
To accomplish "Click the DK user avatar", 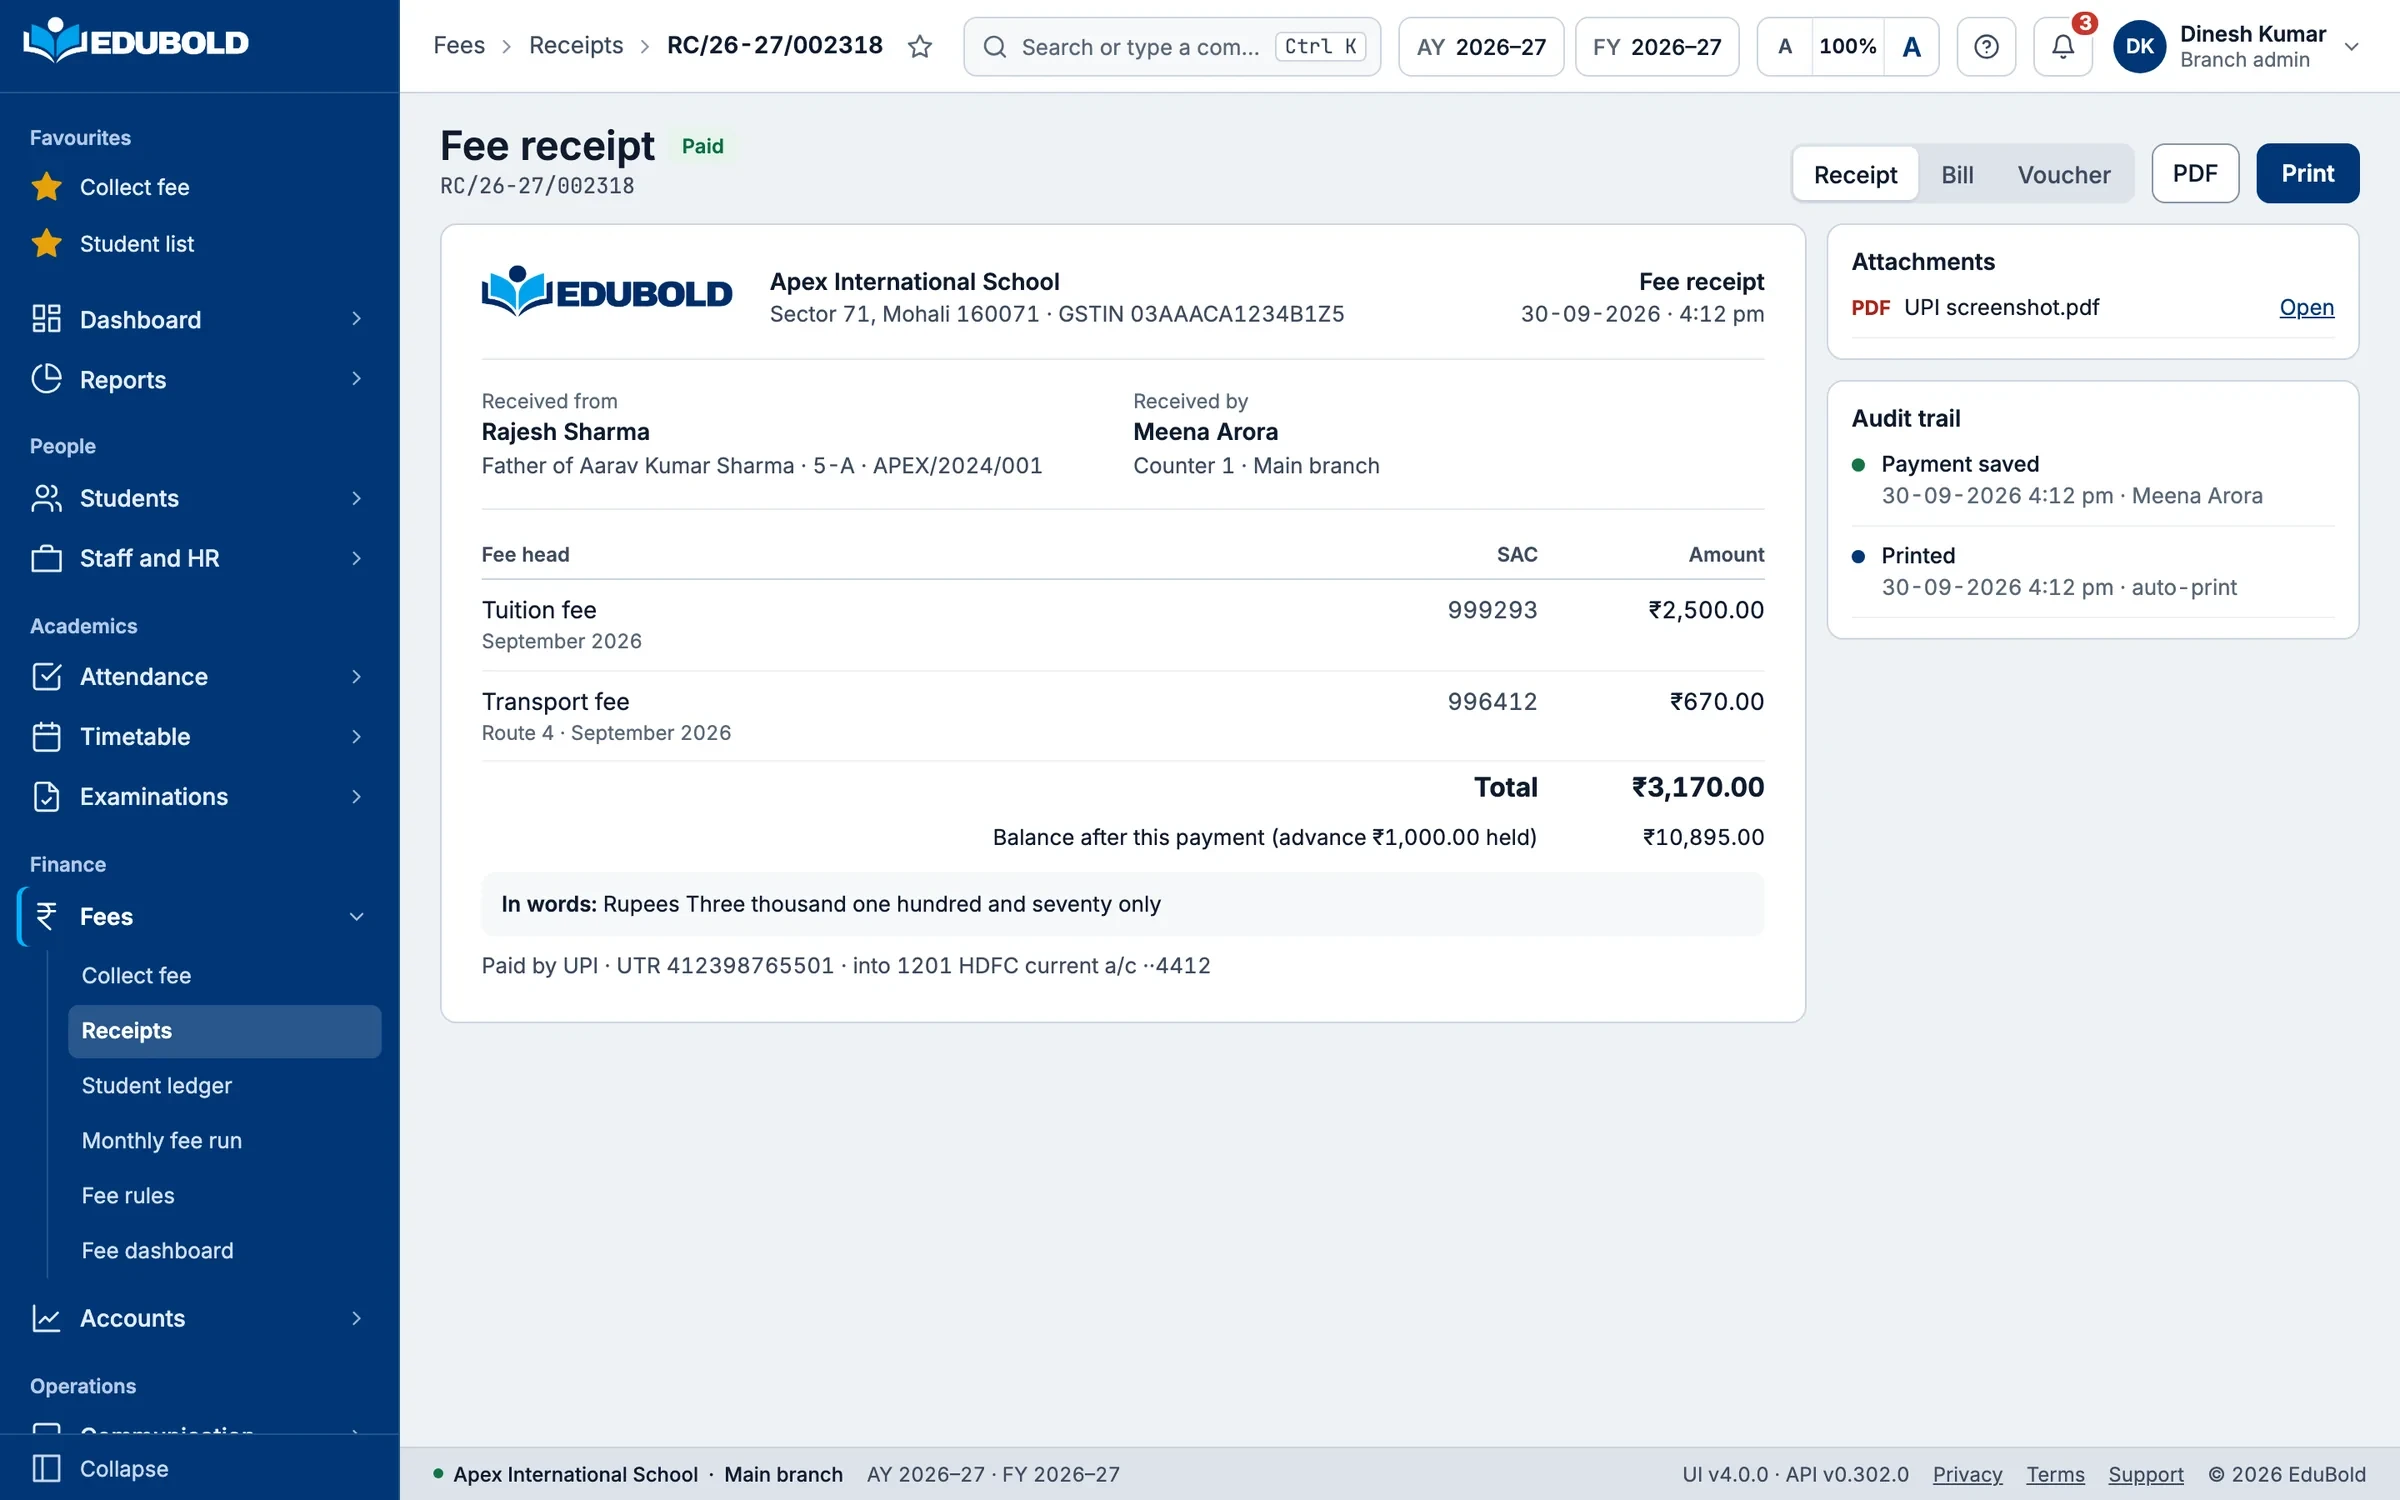I will point(2139,46).
